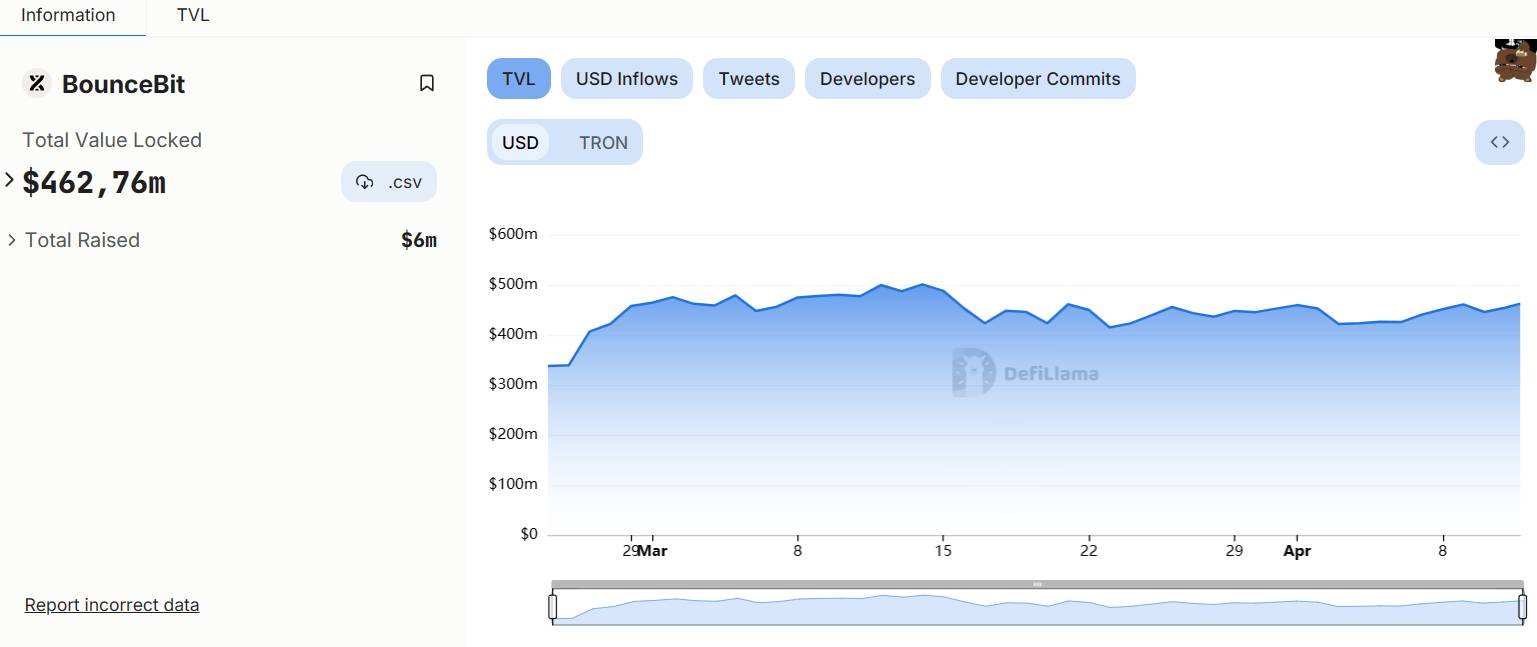Open the embed chart code icon
The width and height of the screenshot is (1537, 647).
pos(1499,142)
